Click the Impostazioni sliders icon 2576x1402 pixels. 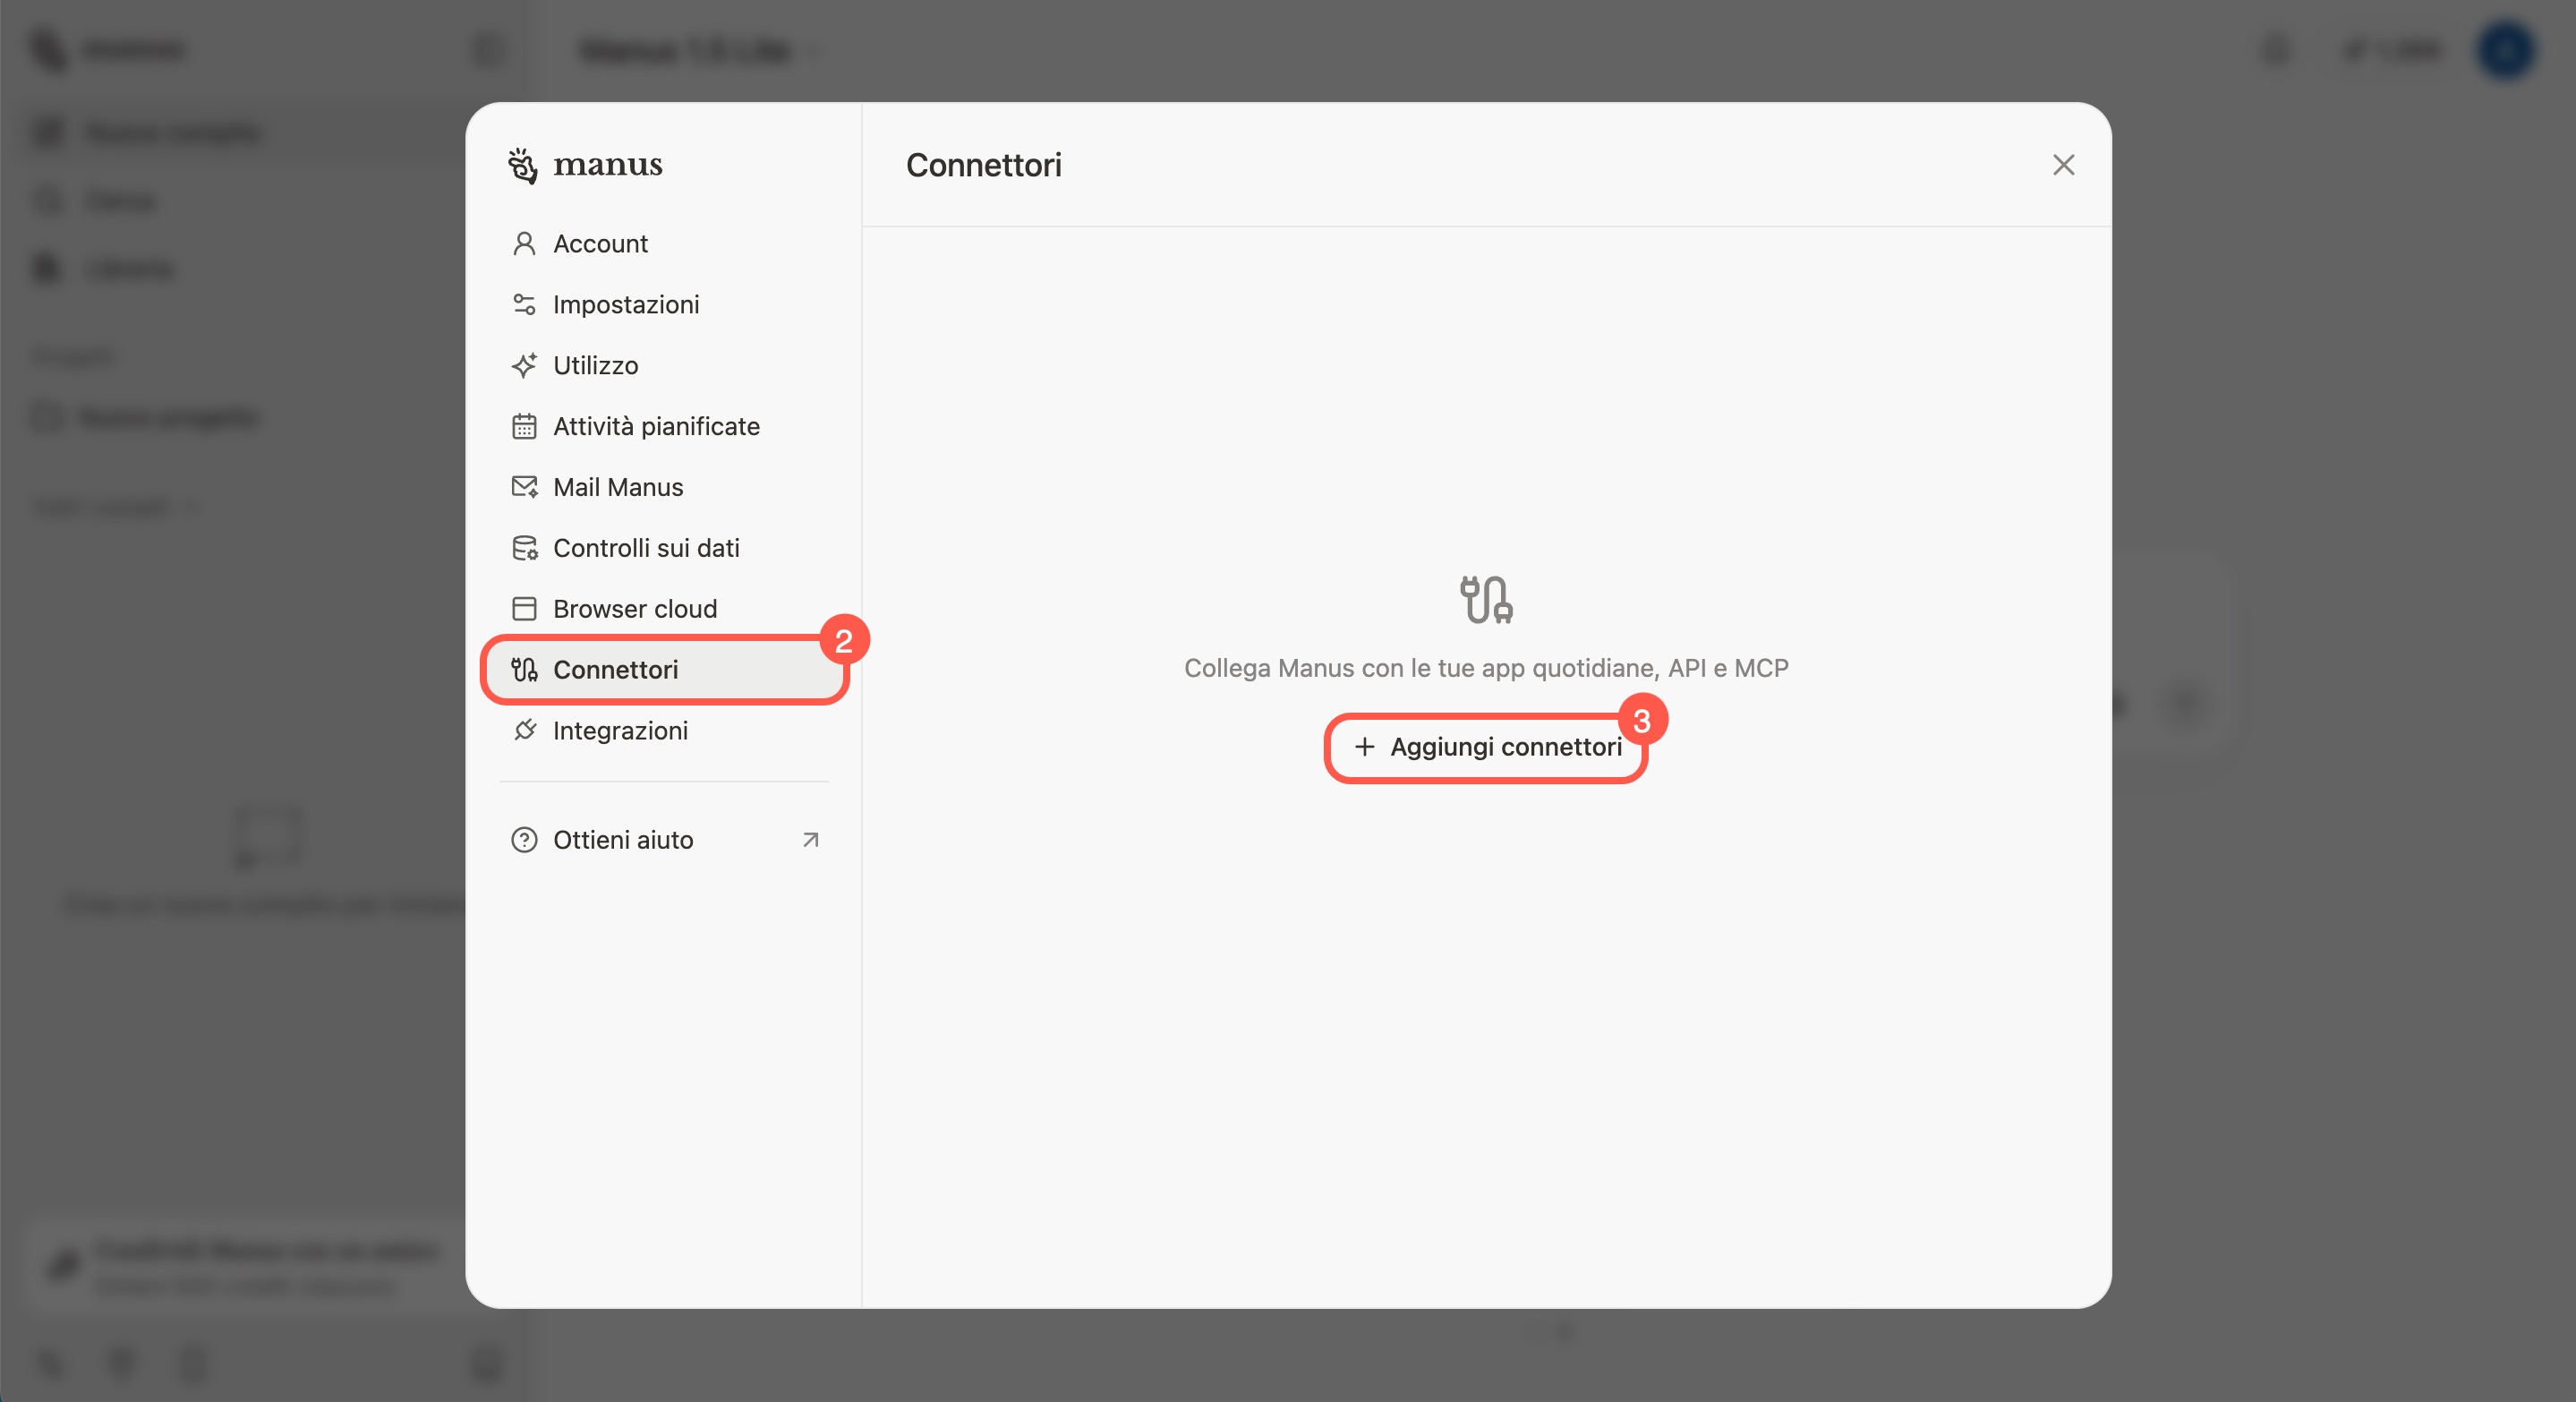coord(524,305)
